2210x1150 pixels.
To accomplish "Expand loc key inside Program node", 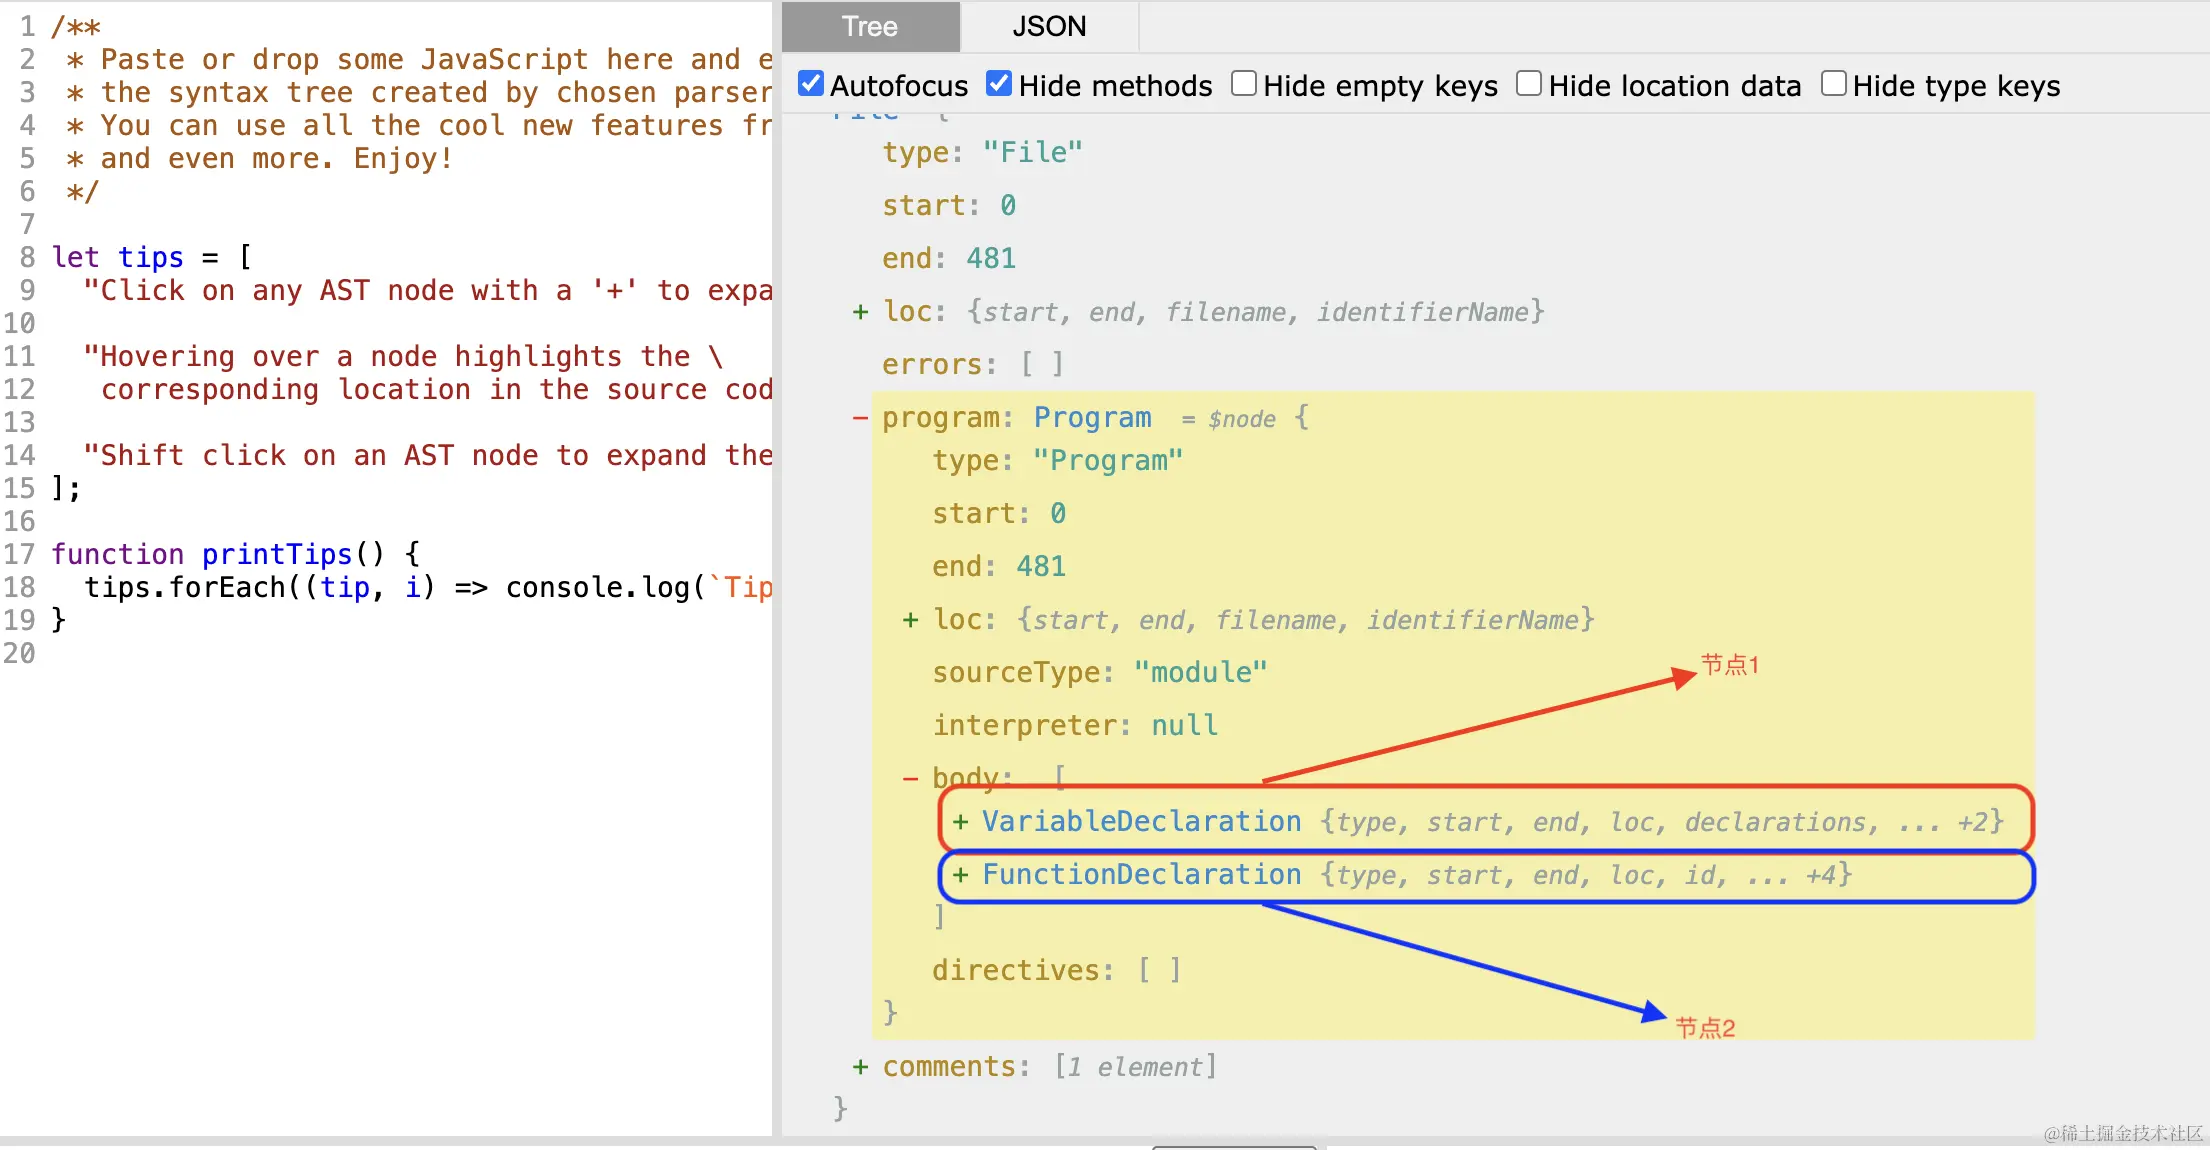I will click(x=910, y=620).
